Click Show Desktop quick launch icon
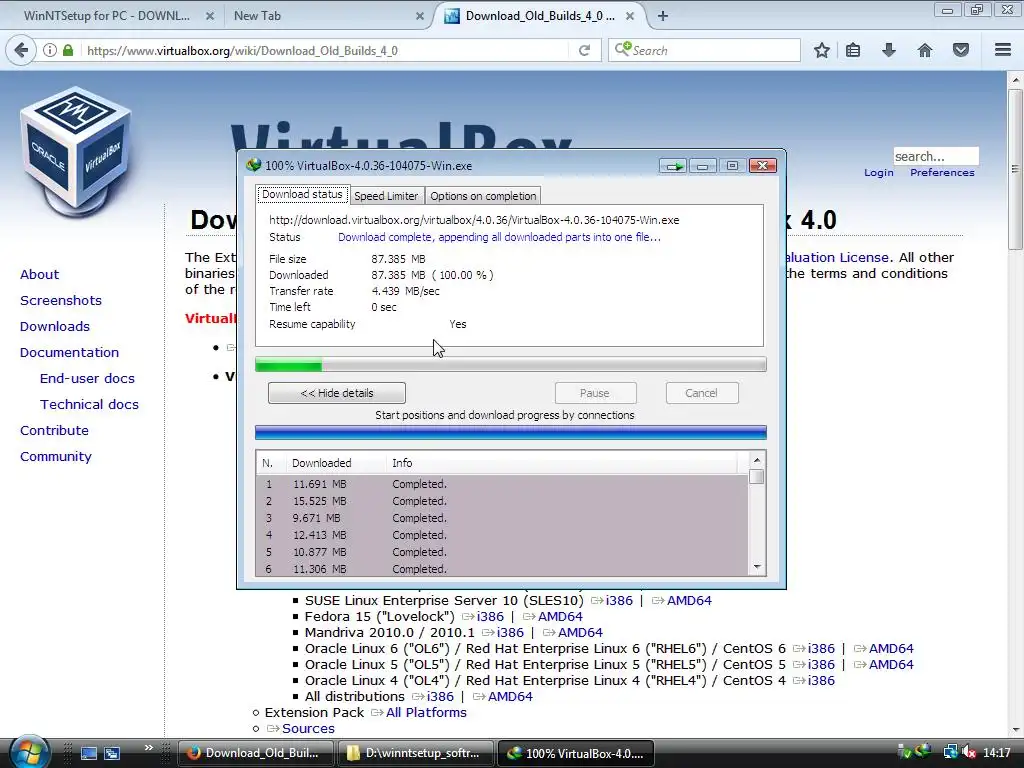This screenshot has height=768, width=1024. pos(89,753)
